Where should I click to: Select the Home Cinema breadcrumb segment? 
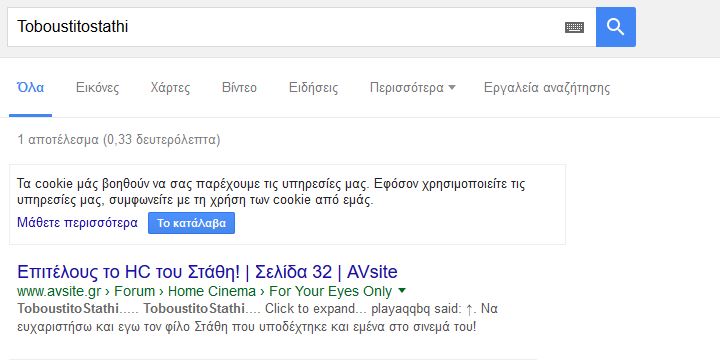[212, 291]
